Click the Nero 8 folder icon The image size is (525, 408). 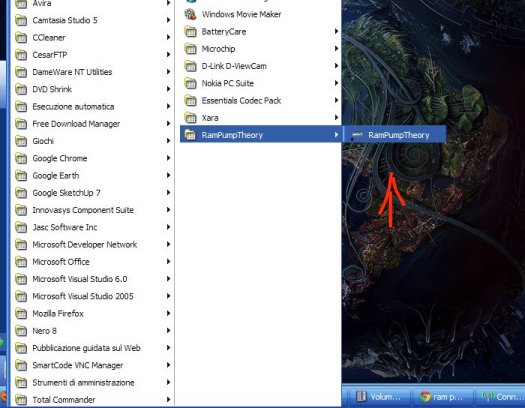[21, 331]
